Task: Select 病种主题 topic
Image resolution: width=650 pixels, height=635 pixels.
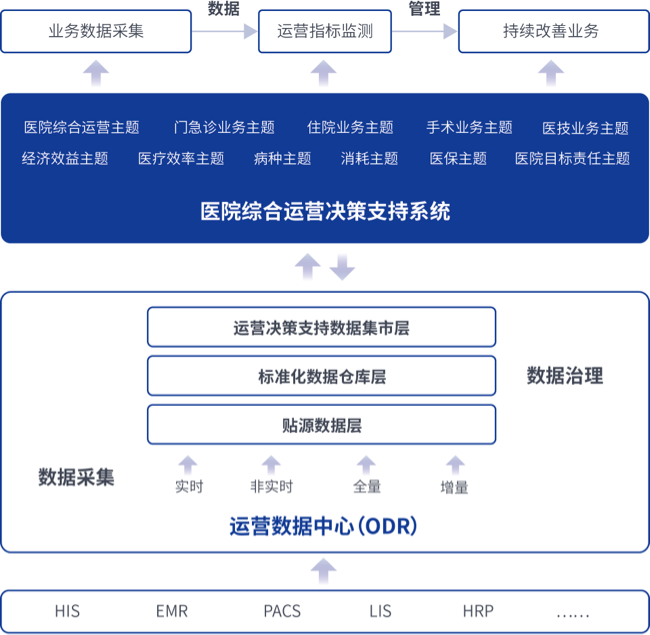Action: point(282,158)
